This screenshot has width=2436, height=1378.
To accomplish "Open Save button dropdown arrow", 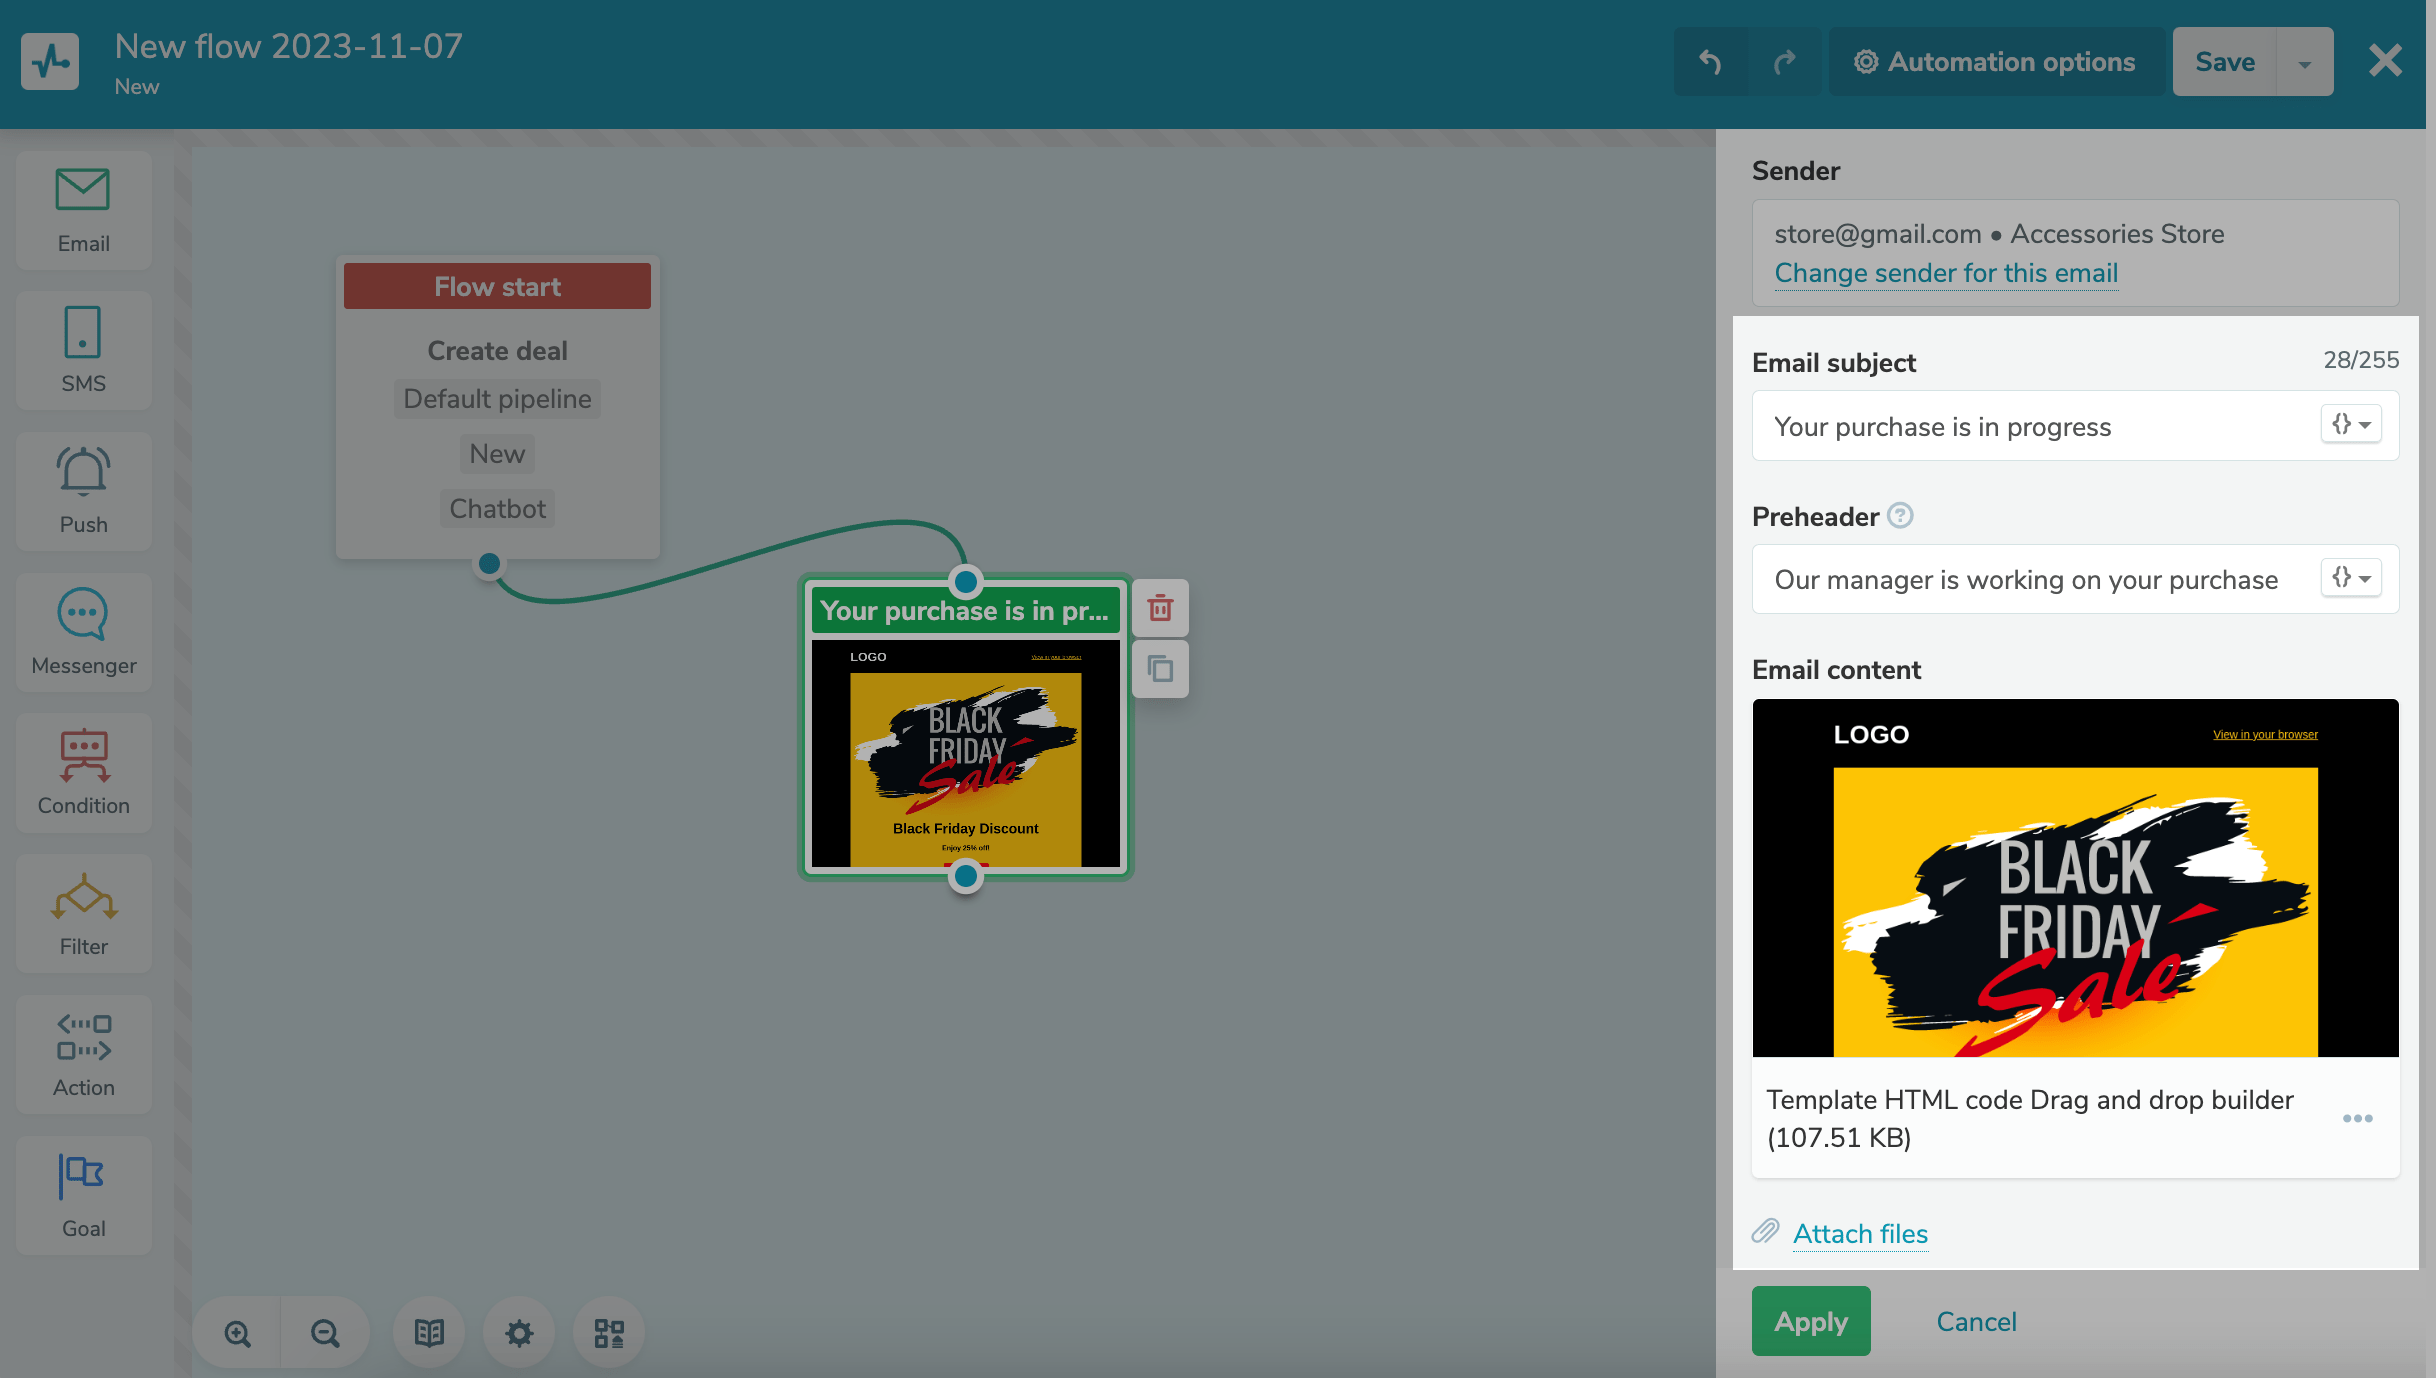I will tap(2304, 63).
